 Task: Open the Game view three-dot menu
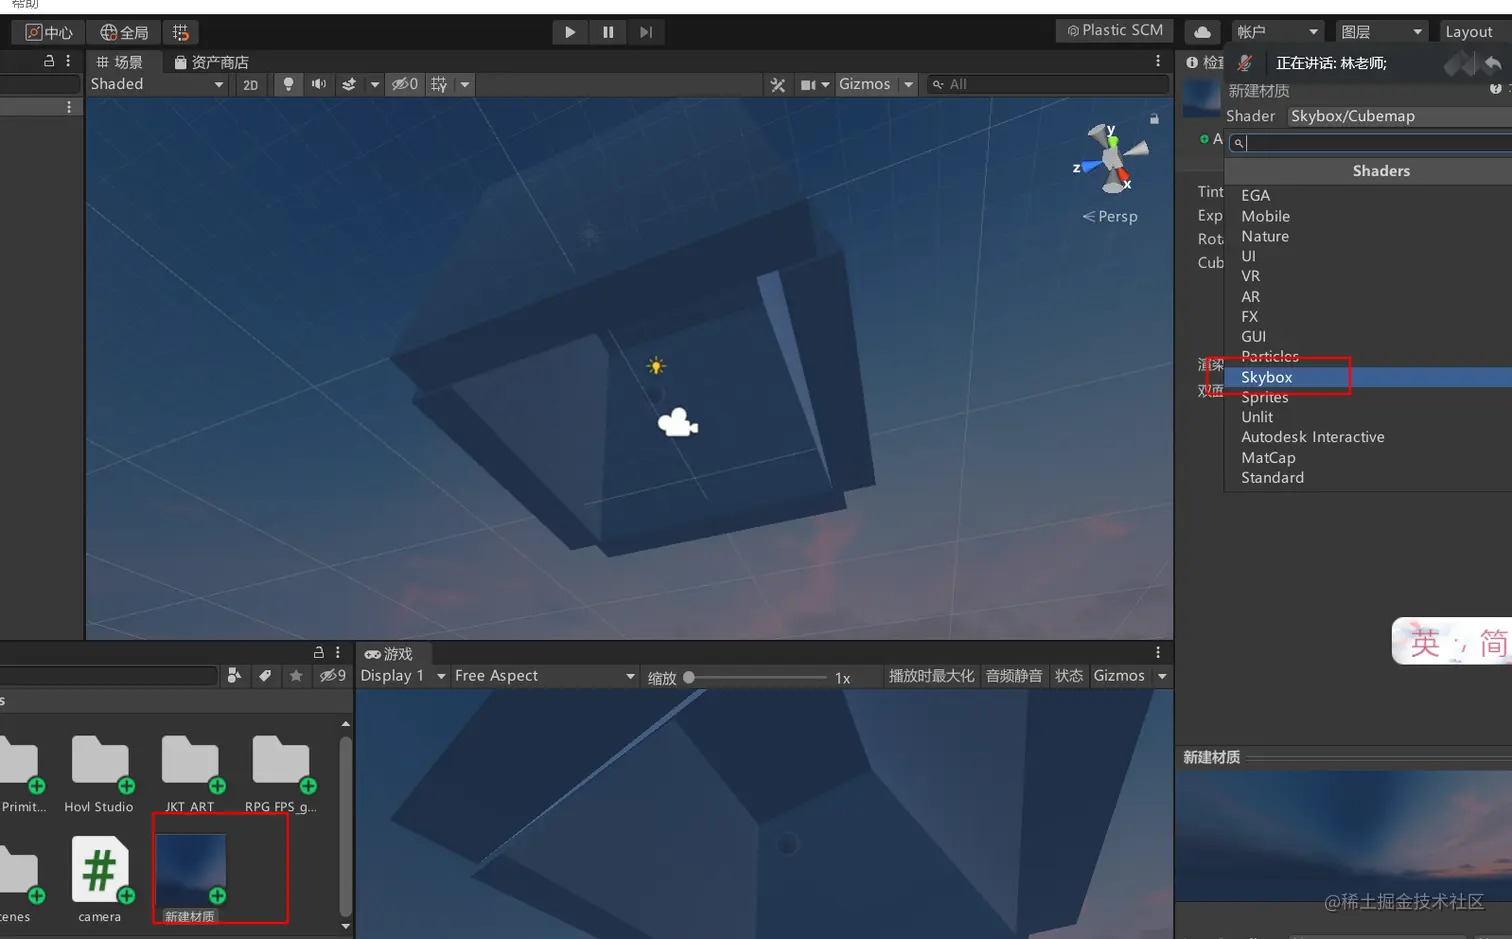coord(1158,652)
